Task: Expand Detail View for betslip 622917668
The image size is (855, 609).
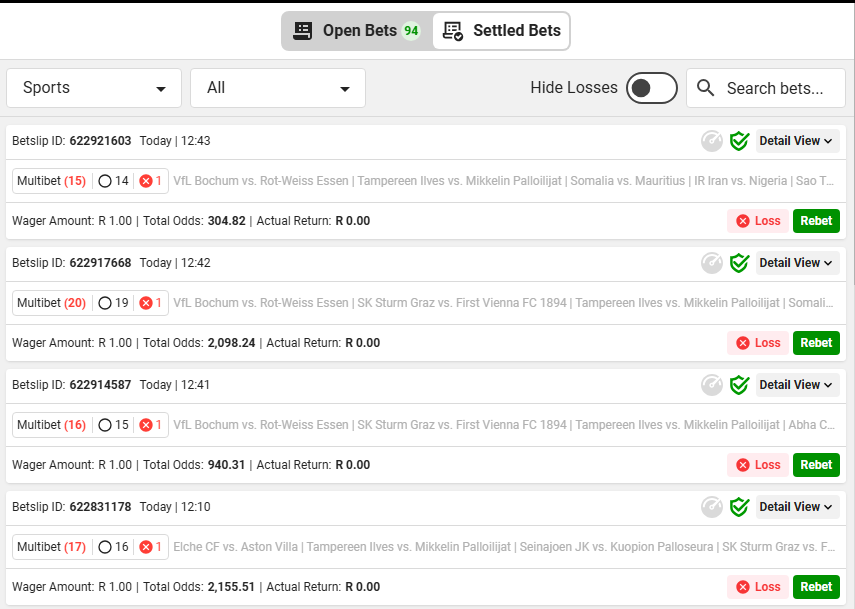Action: point(797,263)
